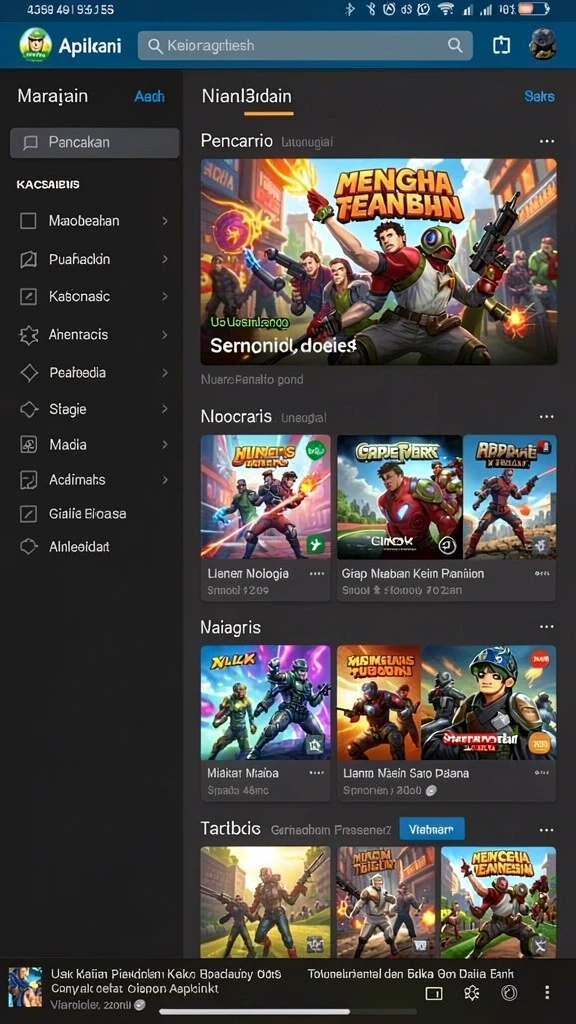576x1024 pixels.
Task: Click the Maobeahan sidebar icon
Action: (x=28, y=221)
